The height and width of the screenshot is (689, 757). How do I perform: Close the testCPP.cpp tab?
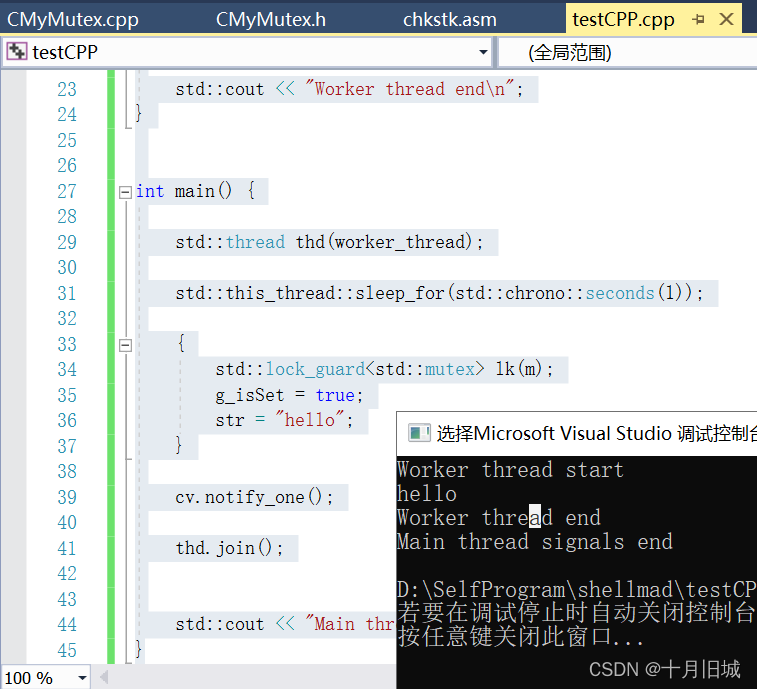[x=727, y=19]
